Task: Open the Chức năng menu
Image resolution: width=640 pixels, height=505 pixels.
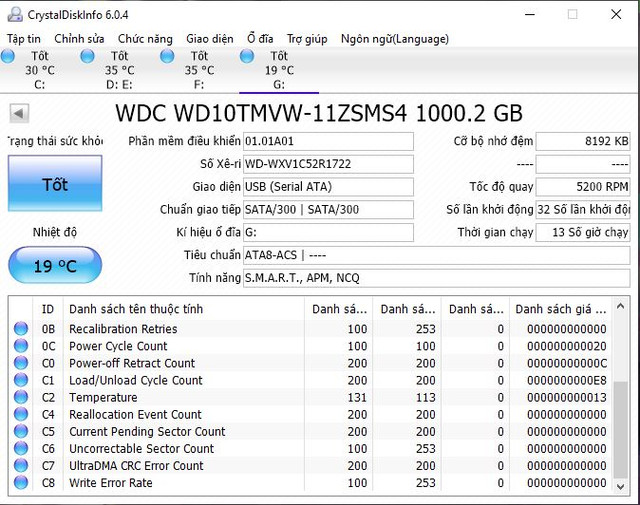Action: 145,39
